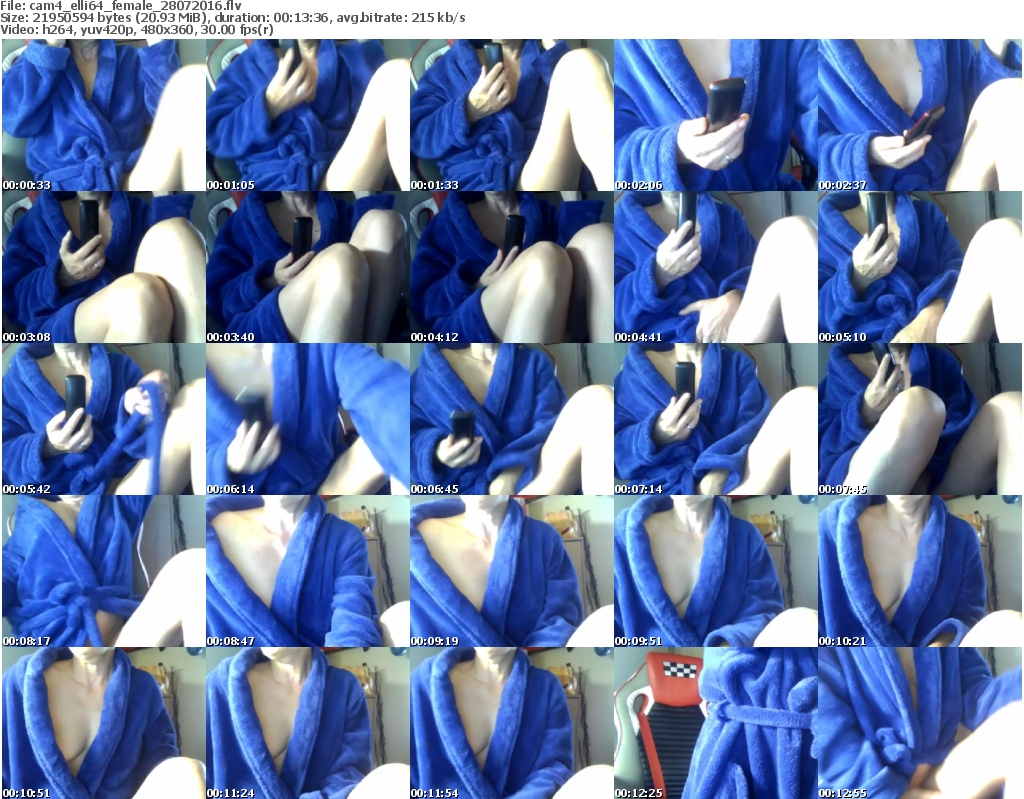This screenshot has width=1024, height=799.
Task: Select the thumbnail timestamped 00:05:10
Action: tap(920, 267)
